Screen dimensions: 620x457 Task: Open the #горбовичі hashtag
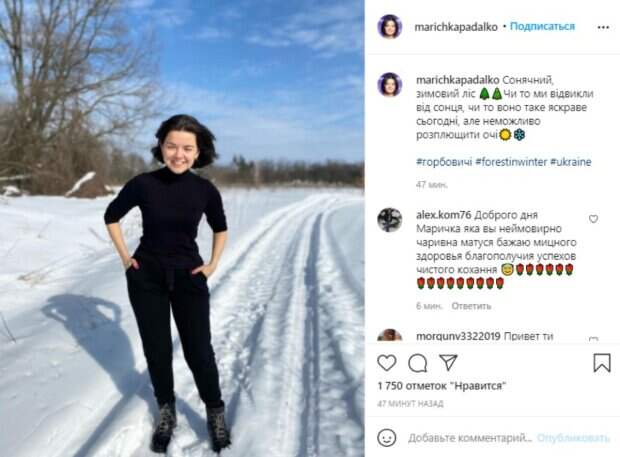pyautogui.click(x=444, y=162)
